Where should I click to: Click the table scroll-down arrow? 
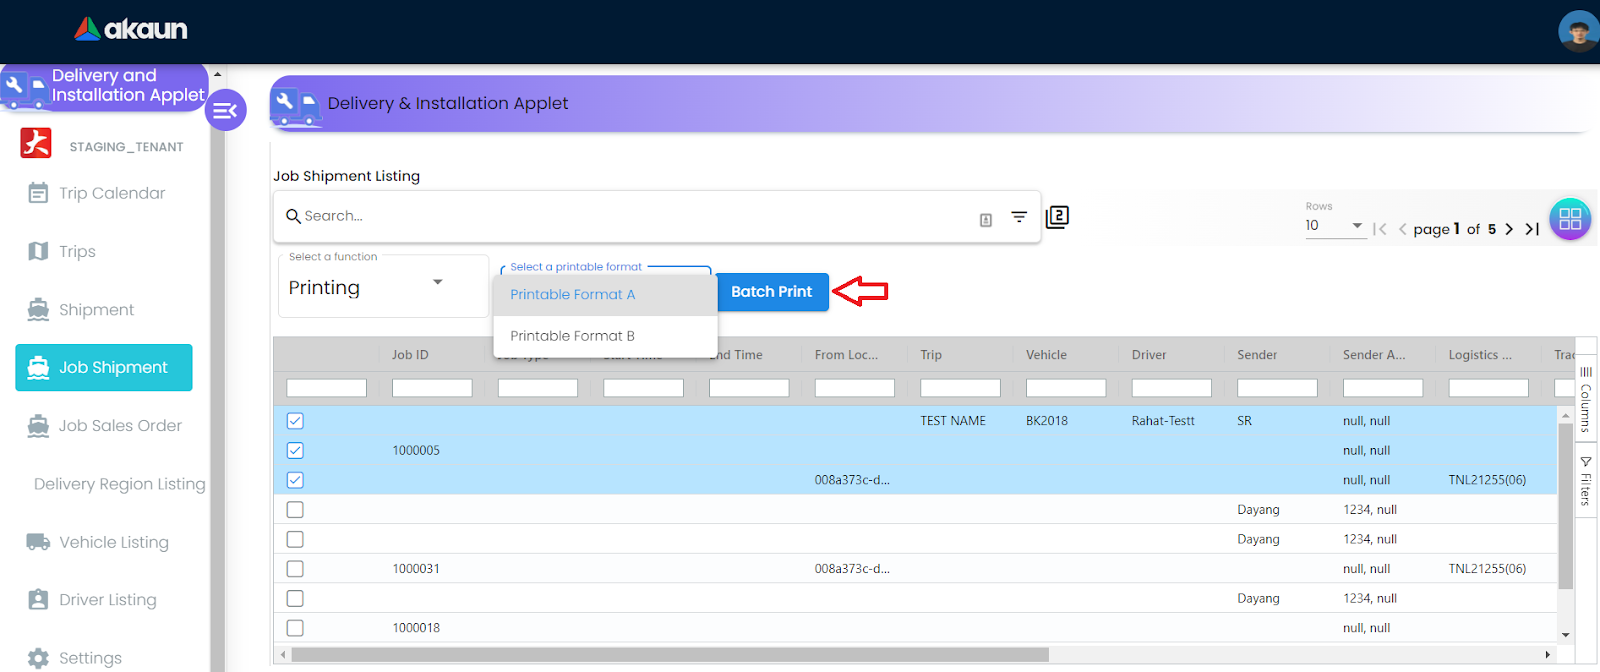coord(1566,635)
